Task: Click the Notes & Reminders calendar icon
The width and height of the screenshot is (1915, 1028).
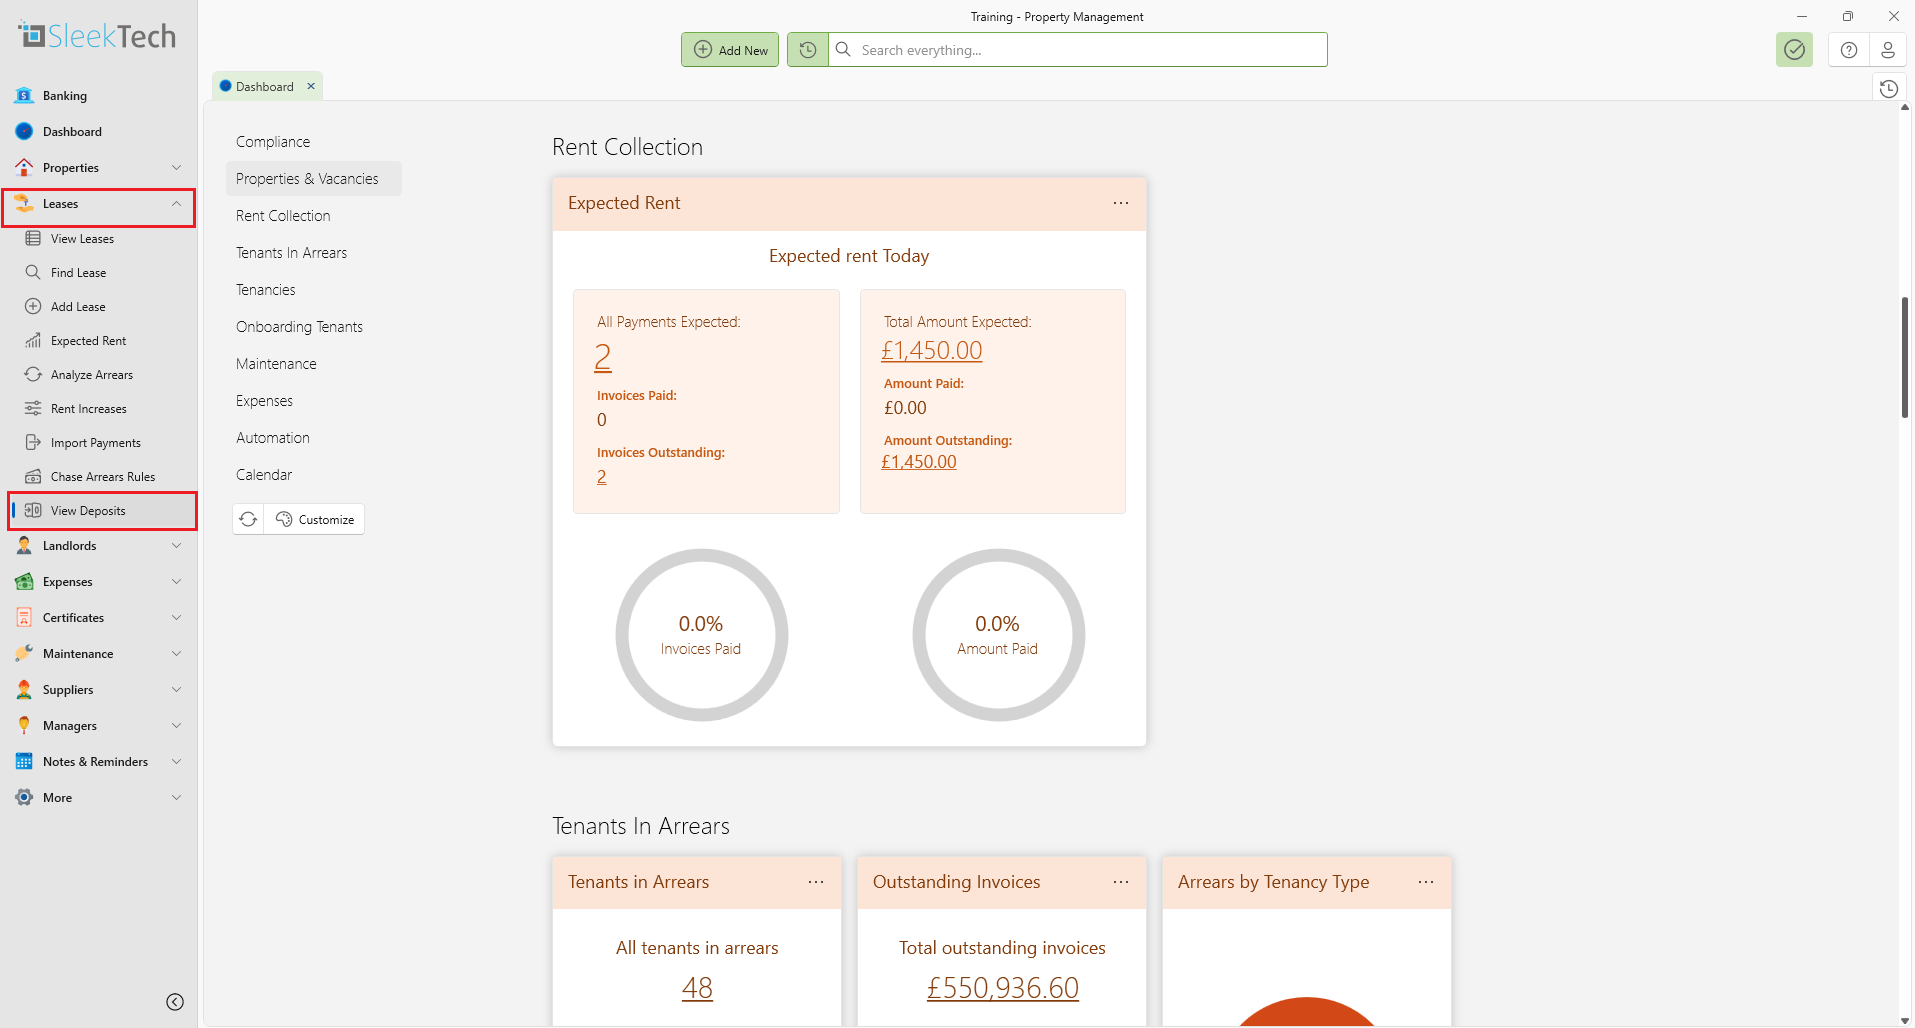Action: tap(24, 762)
